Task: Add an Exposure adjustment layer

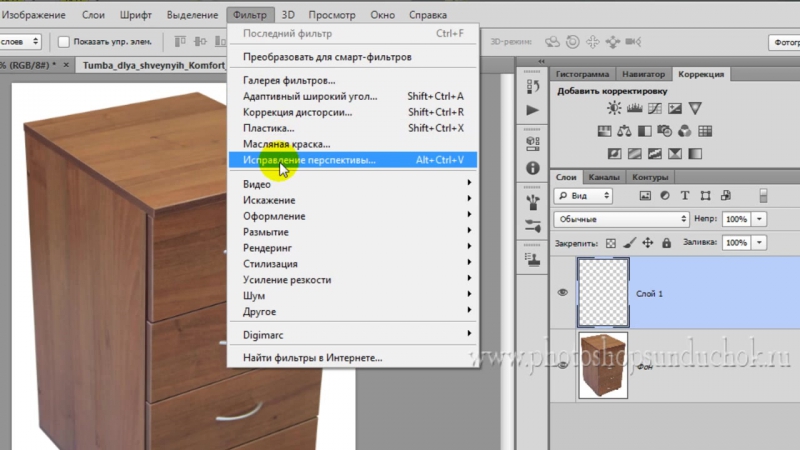Action: point(674,108)
